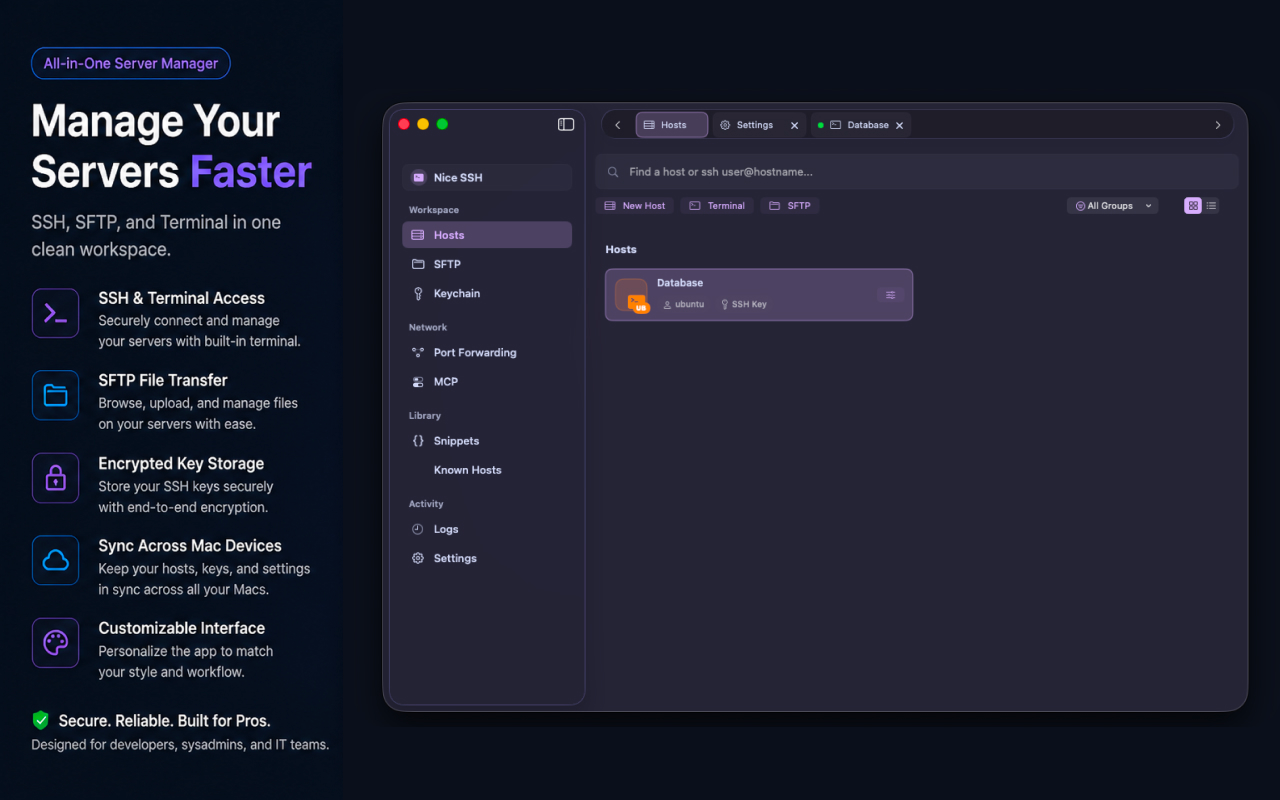Click the ubuntu username label
Viewport: 1280px width, 800px height.
(x=684, y=304)
